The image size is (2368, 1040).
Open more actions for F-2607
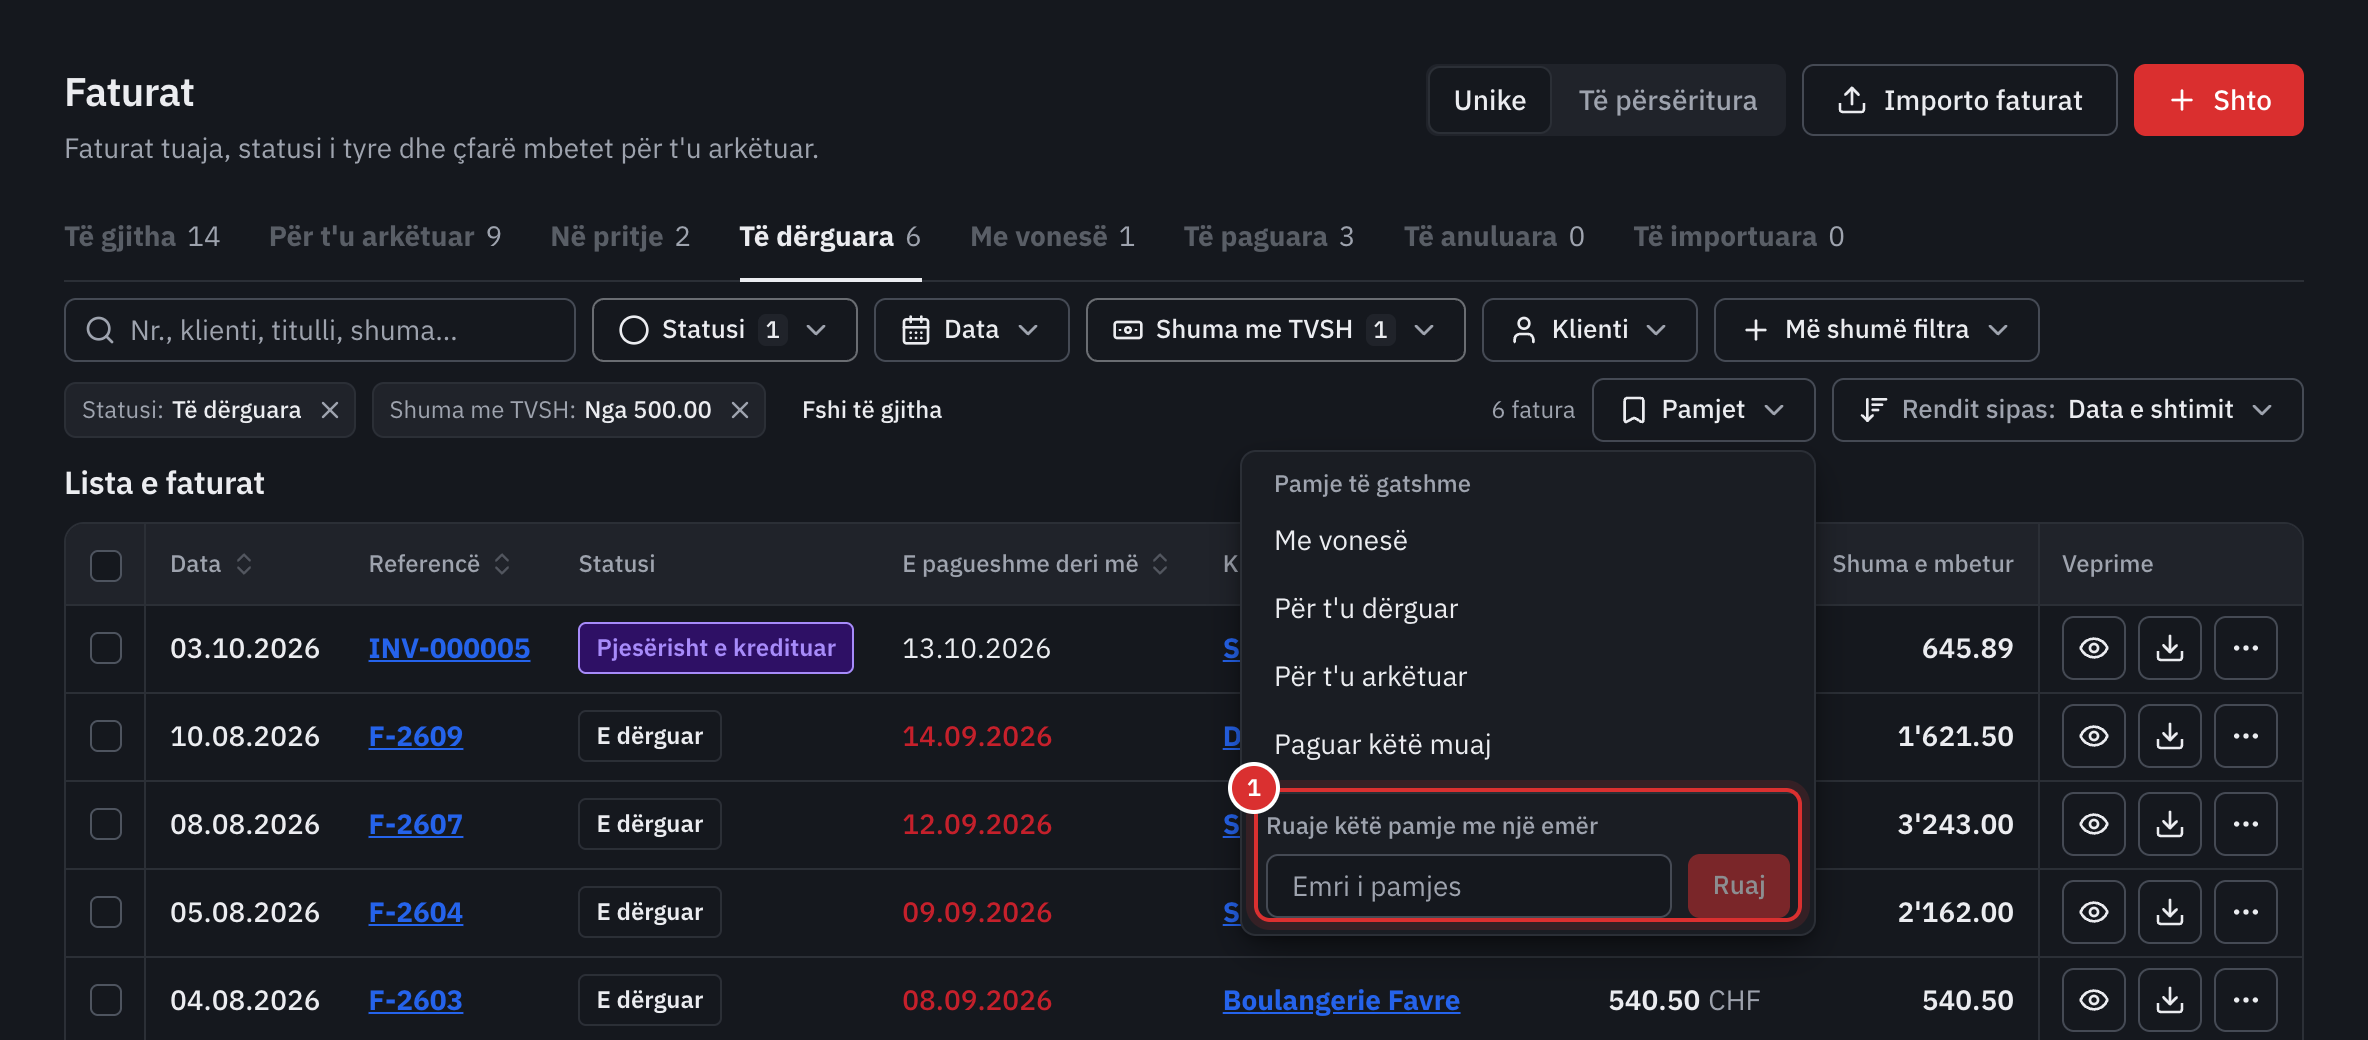2245,824
